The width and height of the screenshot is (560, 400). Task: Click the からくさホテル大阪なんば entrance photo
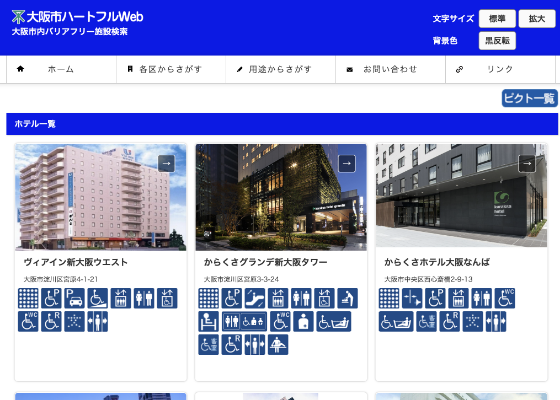pyautogui.click(x=461, y=195)
